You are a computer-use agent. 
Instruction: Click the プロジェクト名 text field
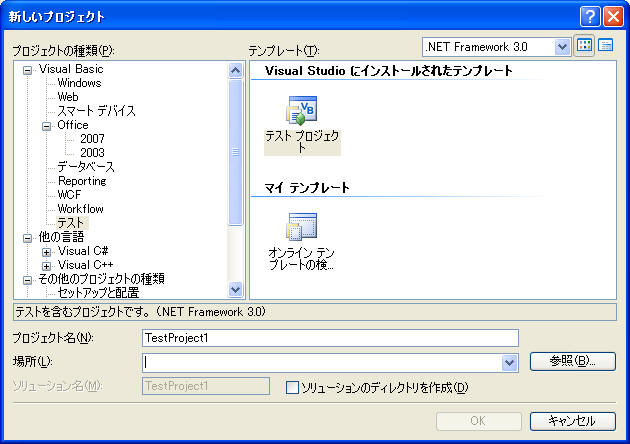(330, 338)
